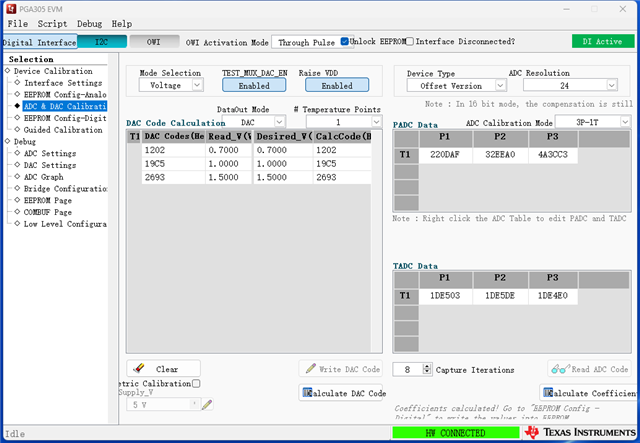Click Desired_V cell 1.5000

[x=283, y=177]
